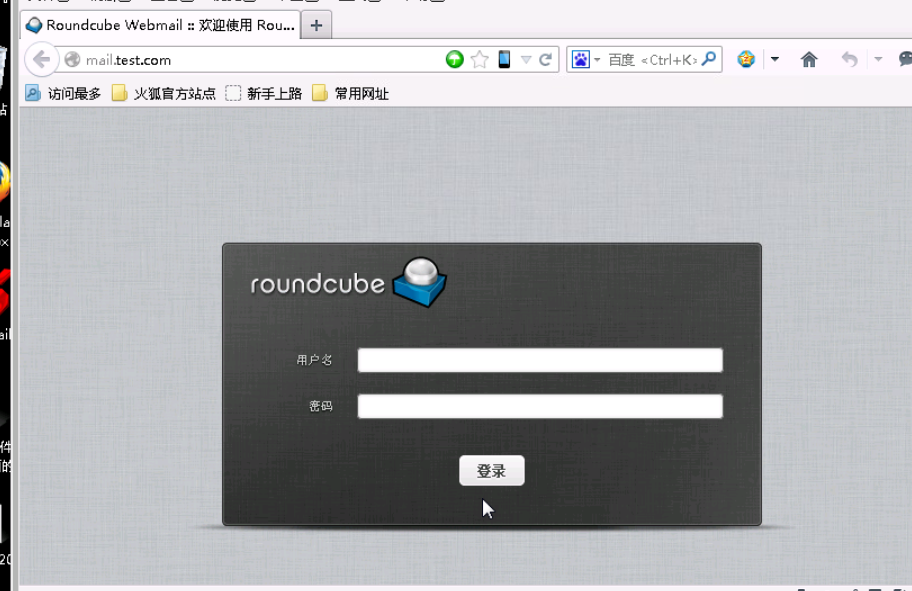Bookmark this page with the star icon
The height and width of the screenshot is (591, 912).
pos(479,59)
